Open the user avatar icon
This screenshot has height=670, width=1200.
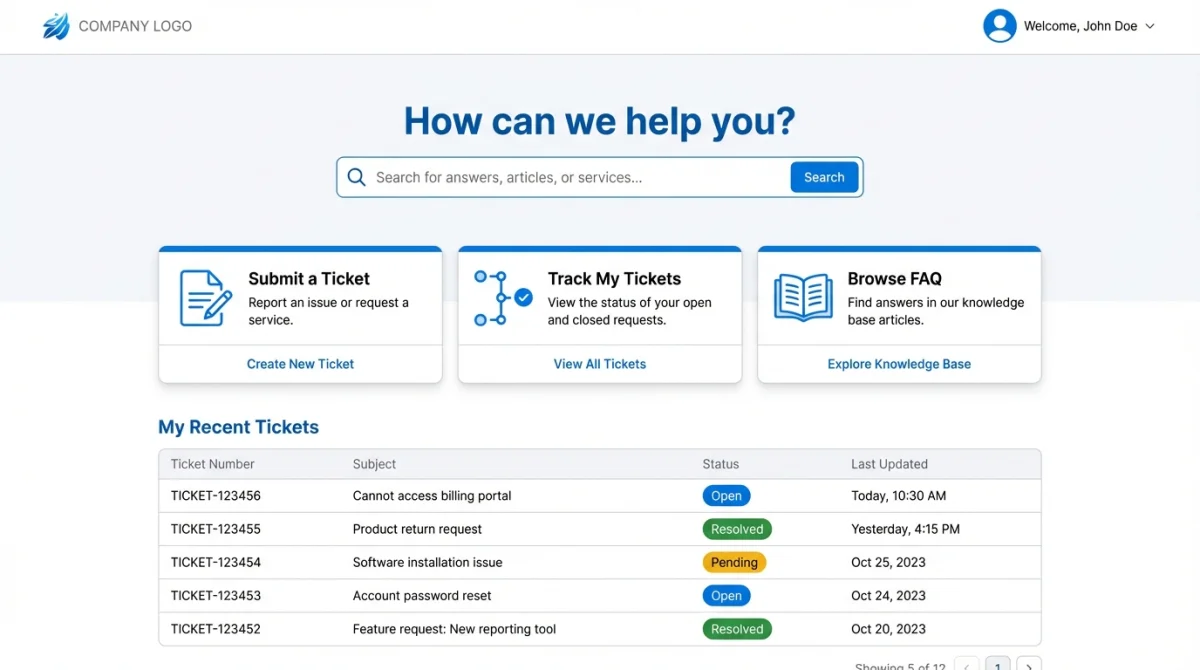(x=999, y=25)
